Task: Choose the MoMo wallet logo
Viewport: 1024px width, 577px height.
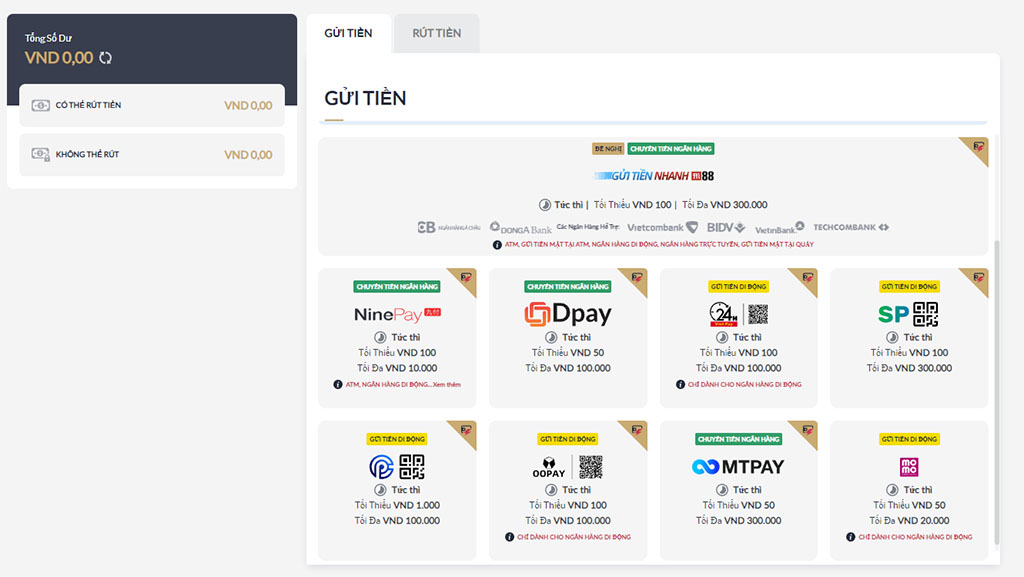Action: 908,467
